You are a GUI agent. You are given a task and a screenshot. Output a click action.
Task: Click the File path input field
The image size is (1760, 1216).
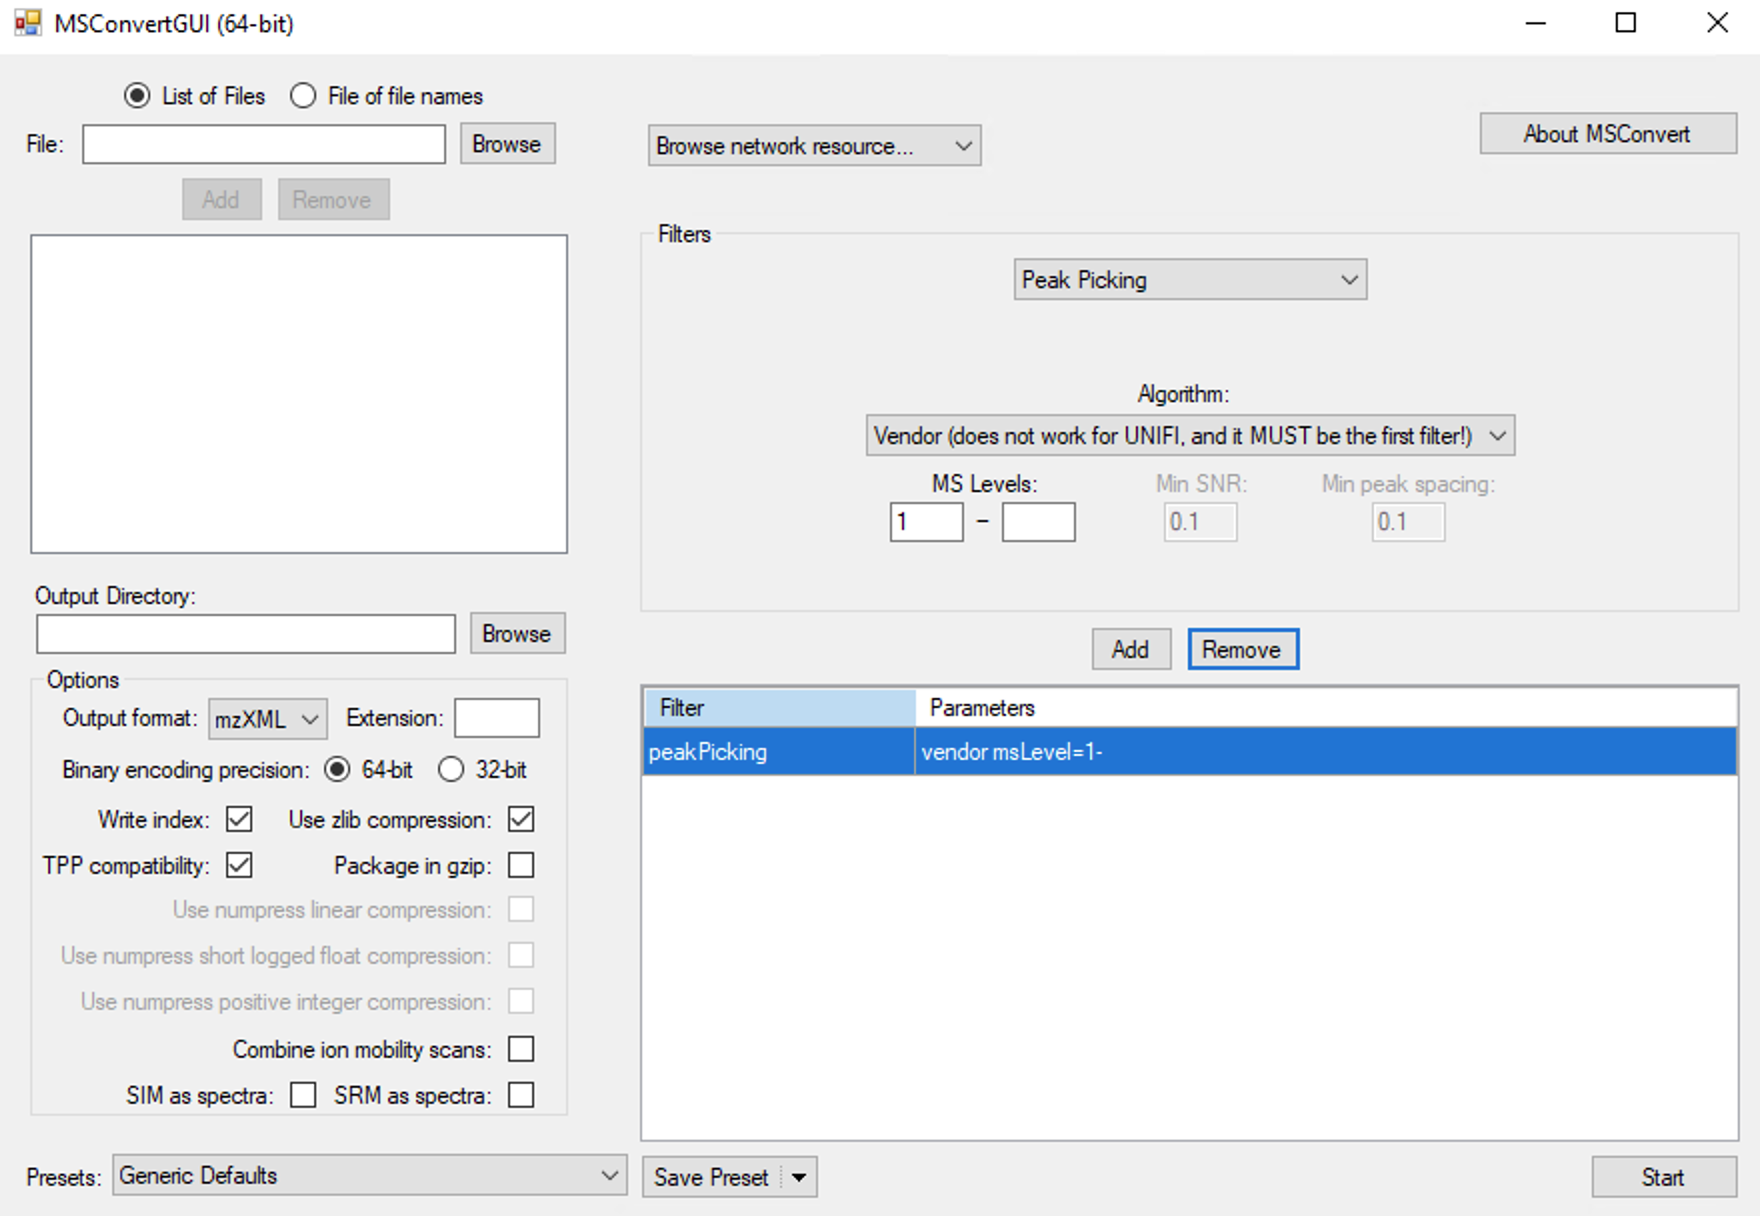pyautogui.click(x=264, y=144)
